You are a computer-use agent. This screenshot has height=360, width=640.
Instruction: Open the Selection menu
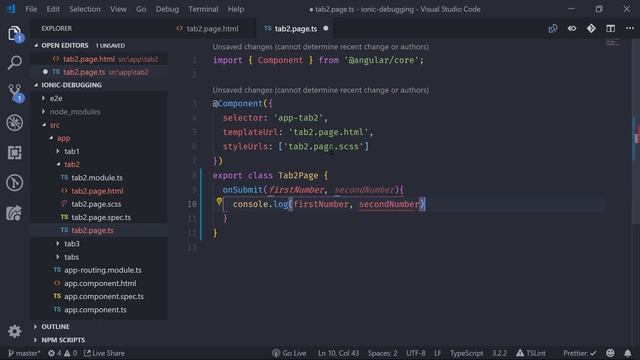pyautogui.click(x=84, y=9)
